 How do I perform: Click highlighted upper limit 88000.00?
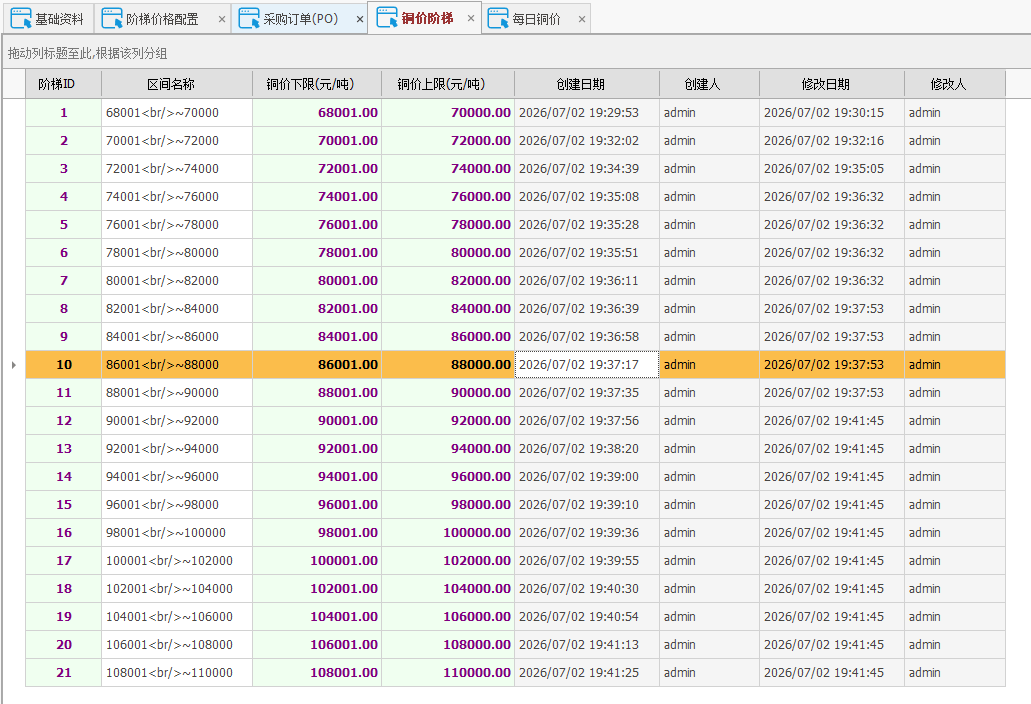click(x=448, y=365)
